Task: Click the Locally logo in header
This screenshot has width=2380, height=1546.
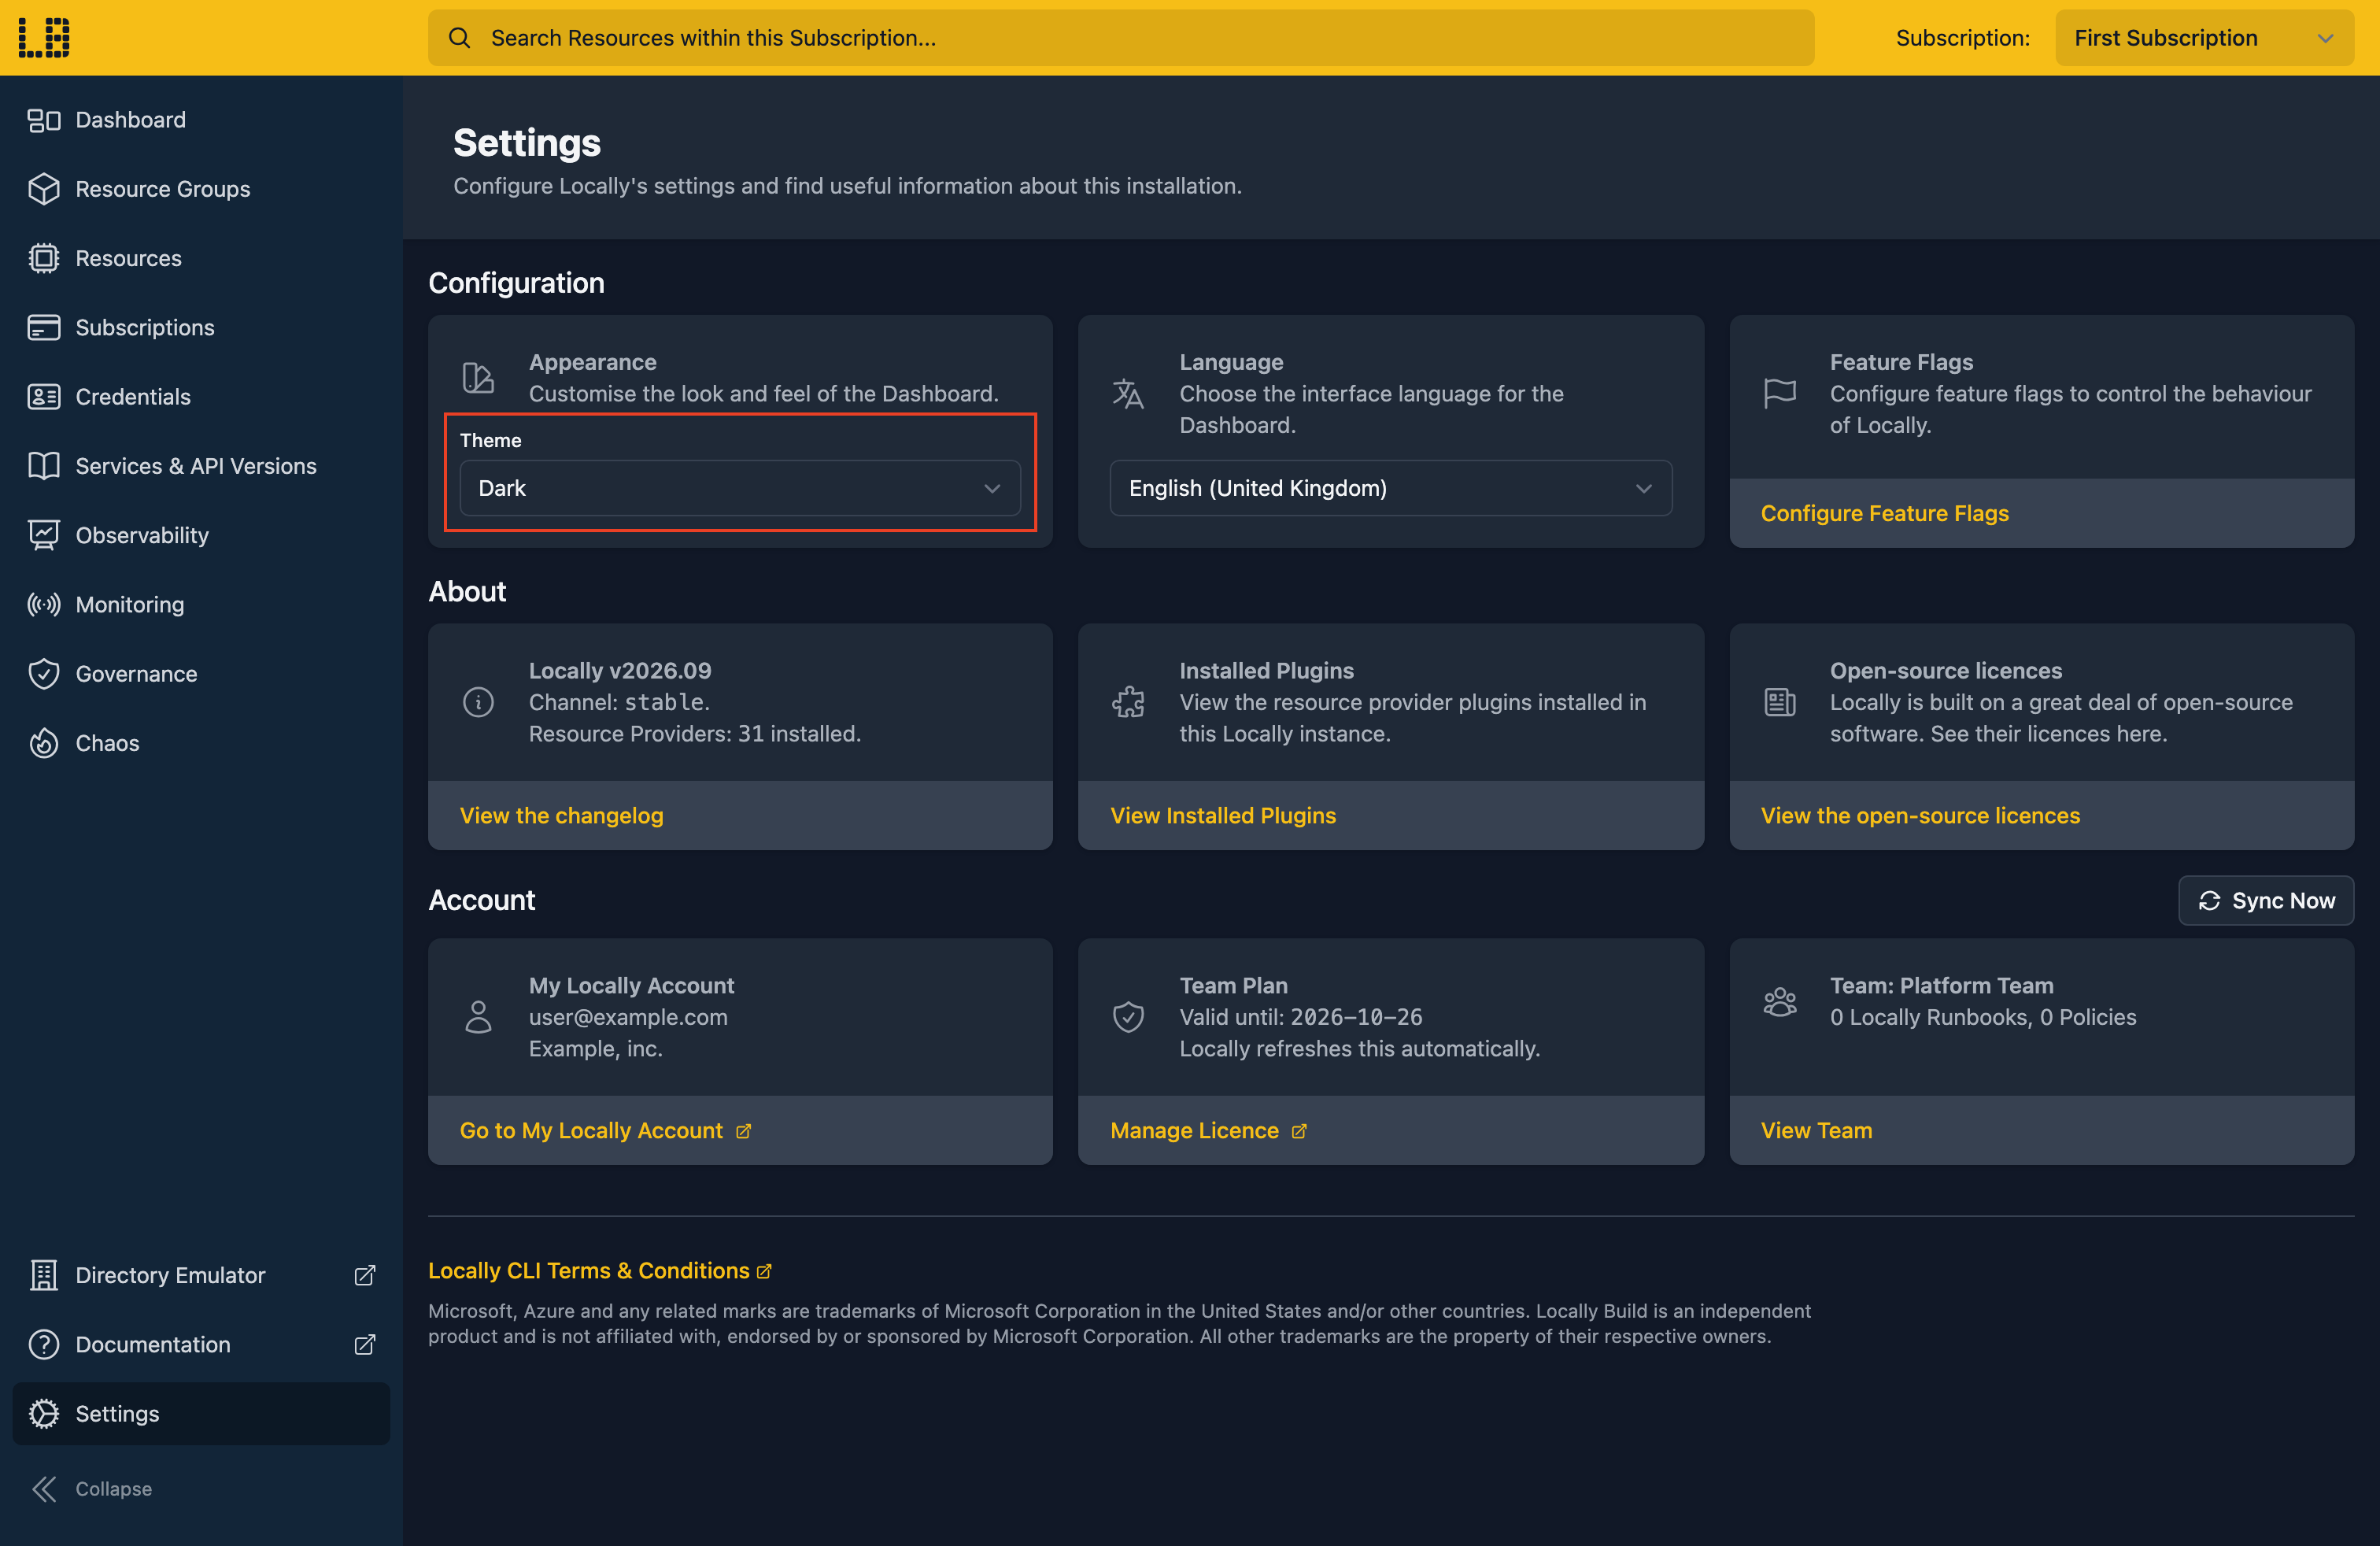Action: [44, 38]
